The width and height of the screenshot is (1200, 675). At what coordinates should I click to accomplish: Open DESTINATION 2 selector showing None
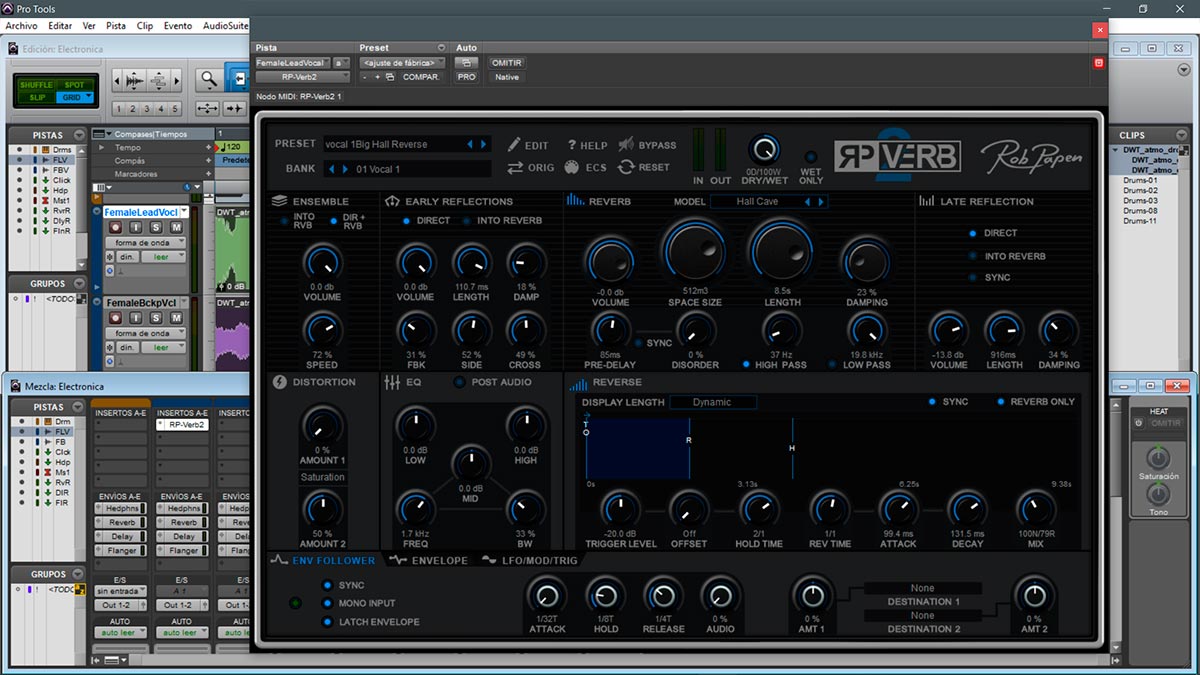[x=922, y=616]
